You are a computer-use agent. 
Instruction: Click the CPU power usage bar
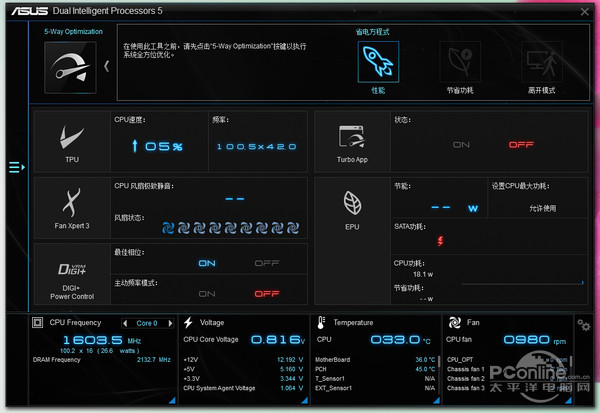[520, 282]
